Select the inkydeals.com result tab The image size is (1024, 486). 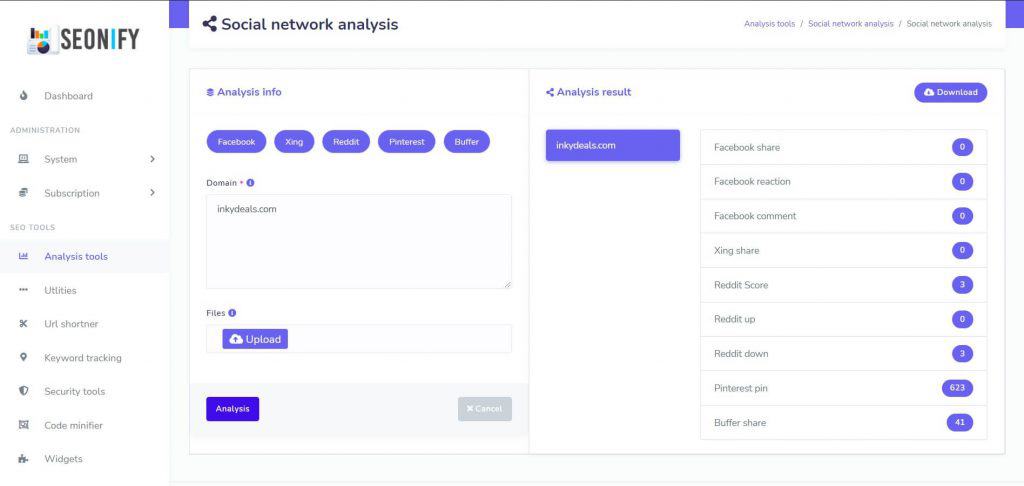click(613, 145)
